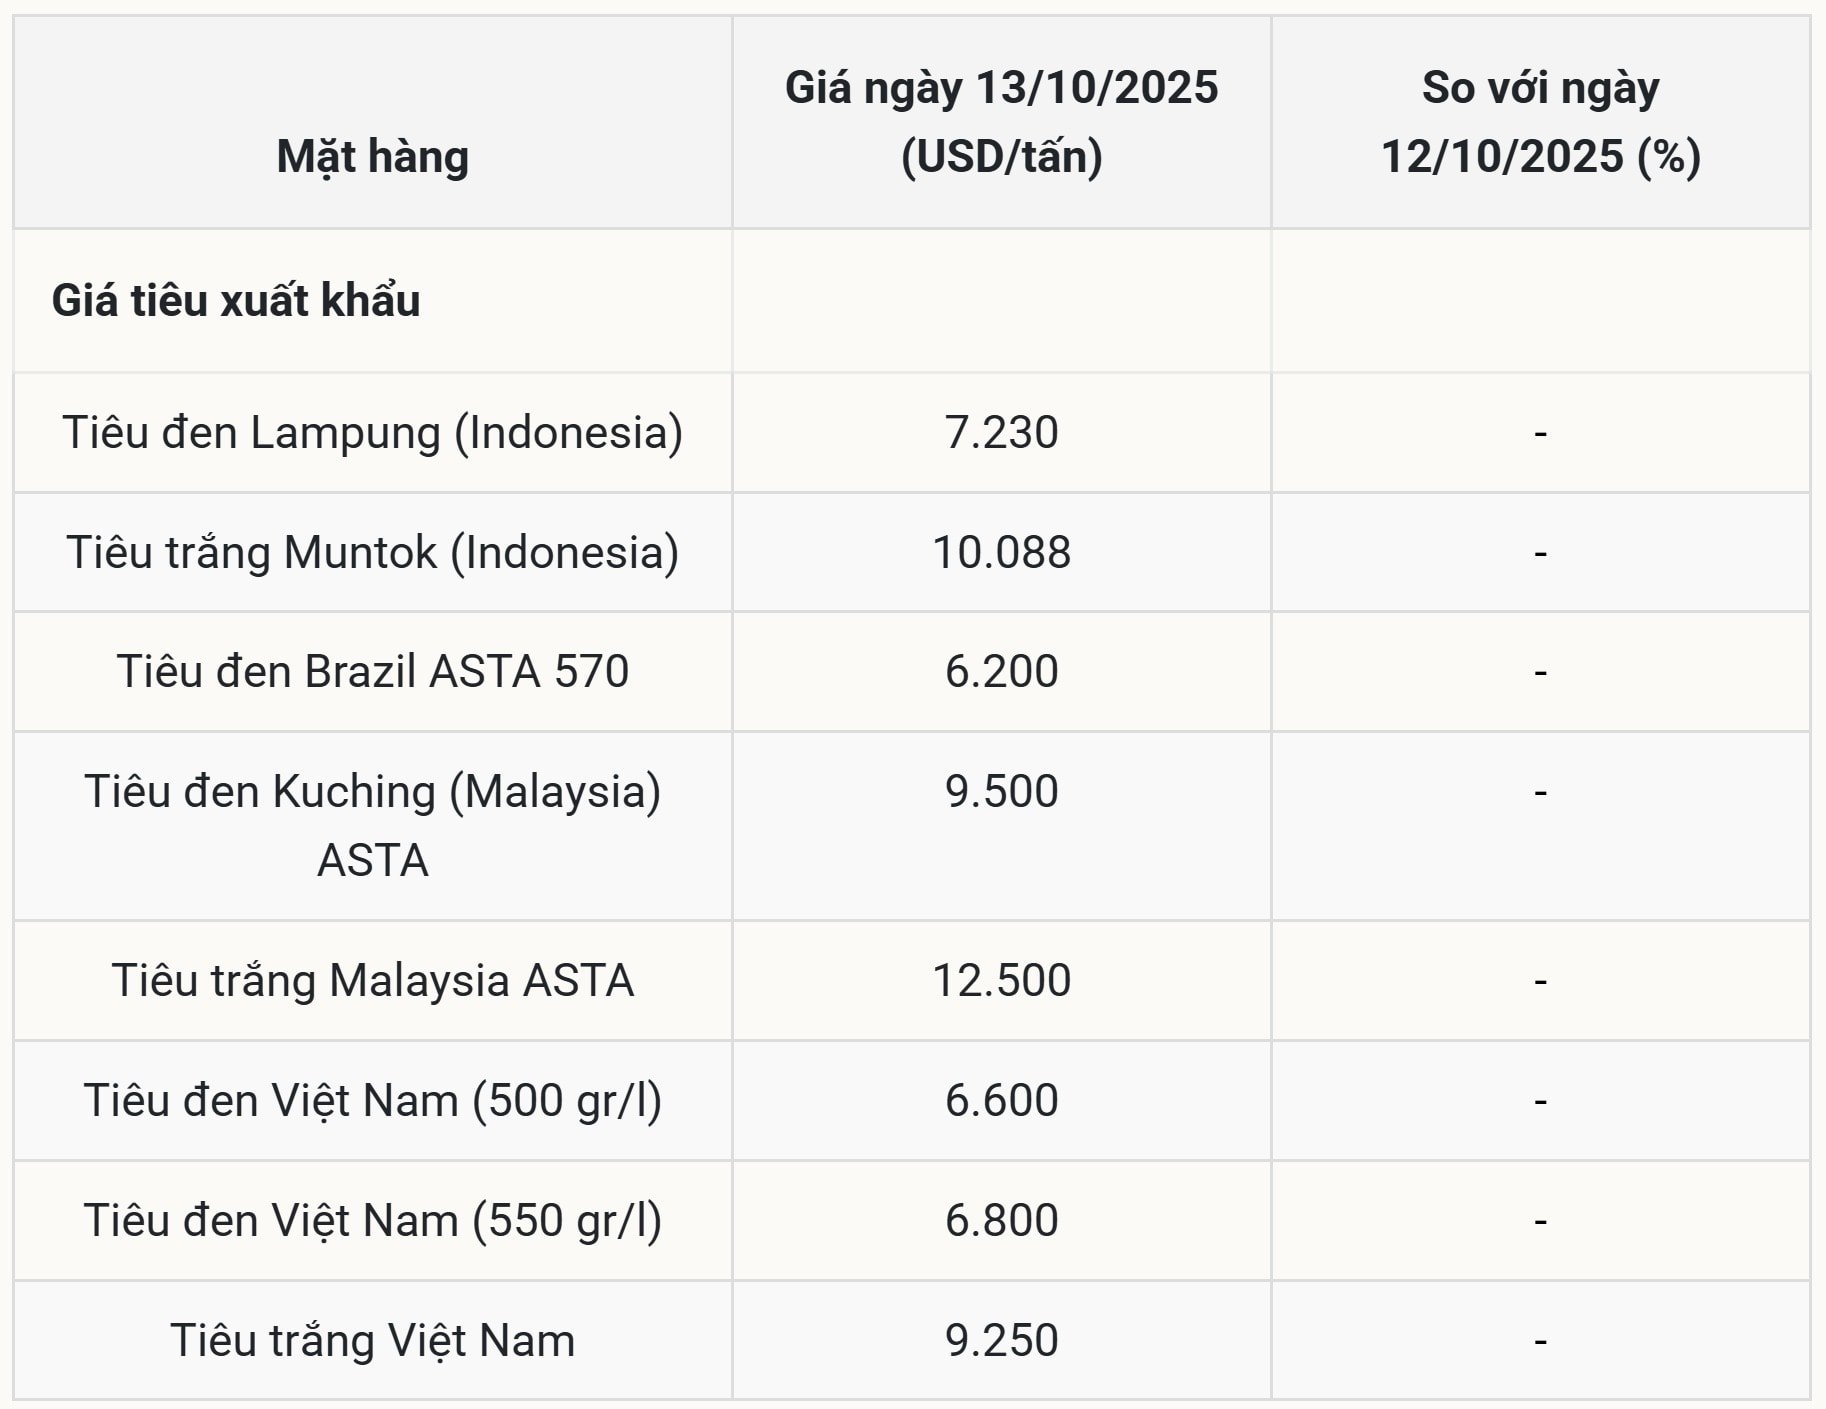Select 'Tiêu trắng Malaysia ASTA' cell
The height and width of the screenshot is (1409, 1826).
point(372,980)
